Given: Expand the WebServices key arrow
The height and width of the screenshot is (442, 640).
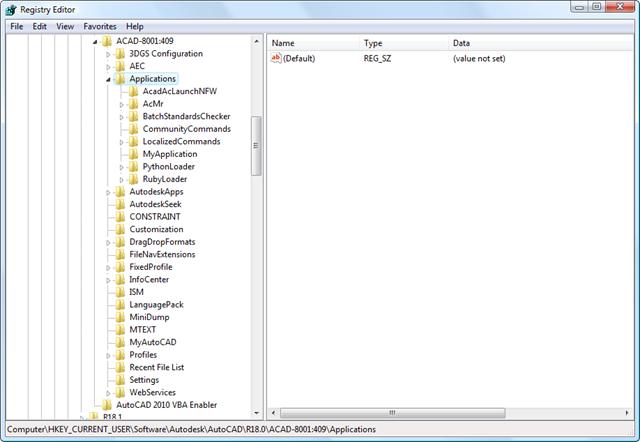Looking at the screenshot, I should coord(108,392).
